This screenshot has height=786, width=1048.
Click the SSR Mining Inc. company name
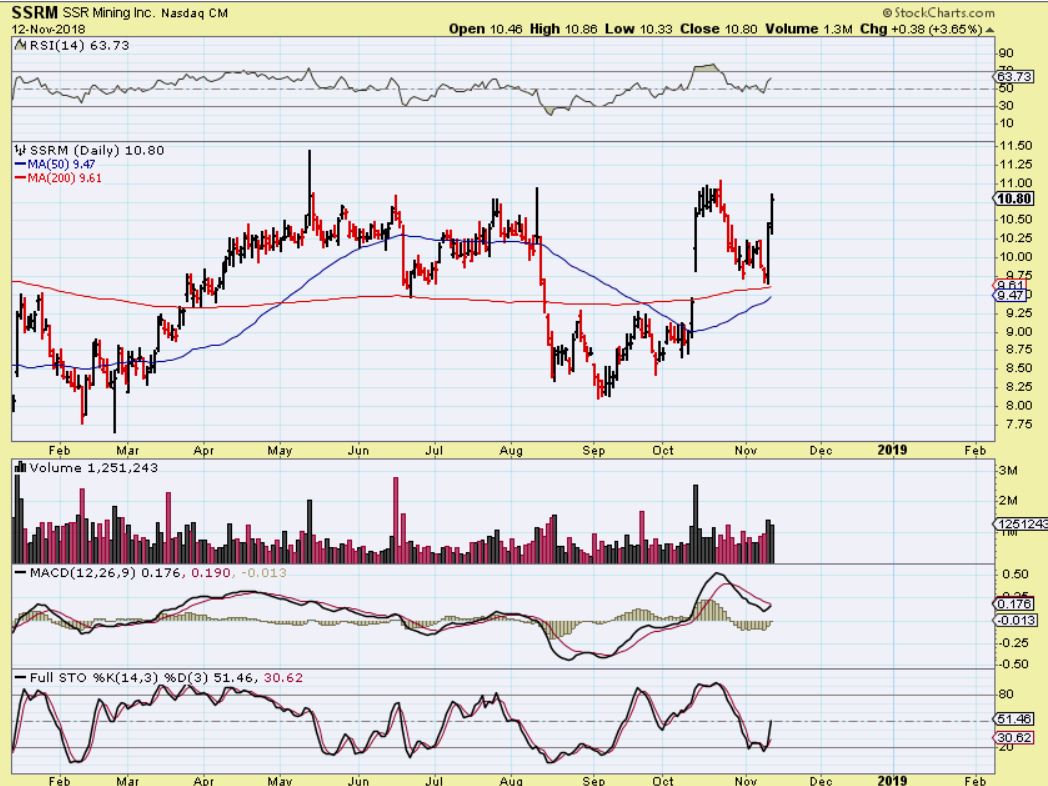[109, 13]
